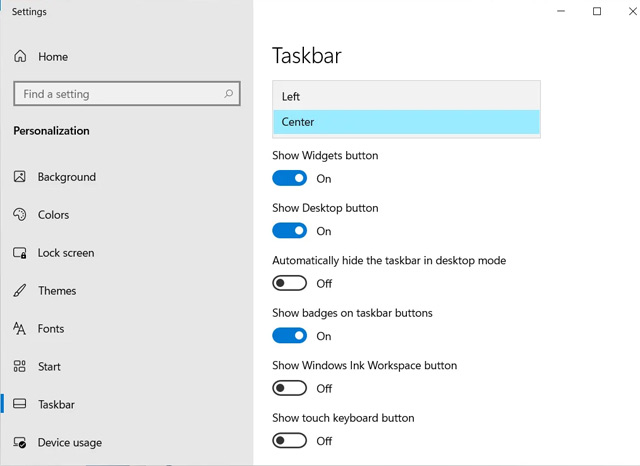
Task: Click the Device usage icon
Action: tap(20, 442)
